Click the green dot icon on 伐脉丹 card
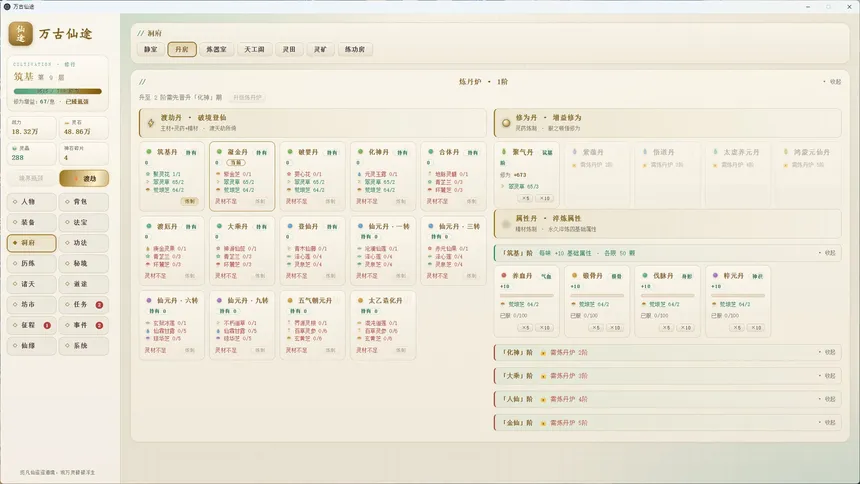860x484 pixels. tap(644, 275)
